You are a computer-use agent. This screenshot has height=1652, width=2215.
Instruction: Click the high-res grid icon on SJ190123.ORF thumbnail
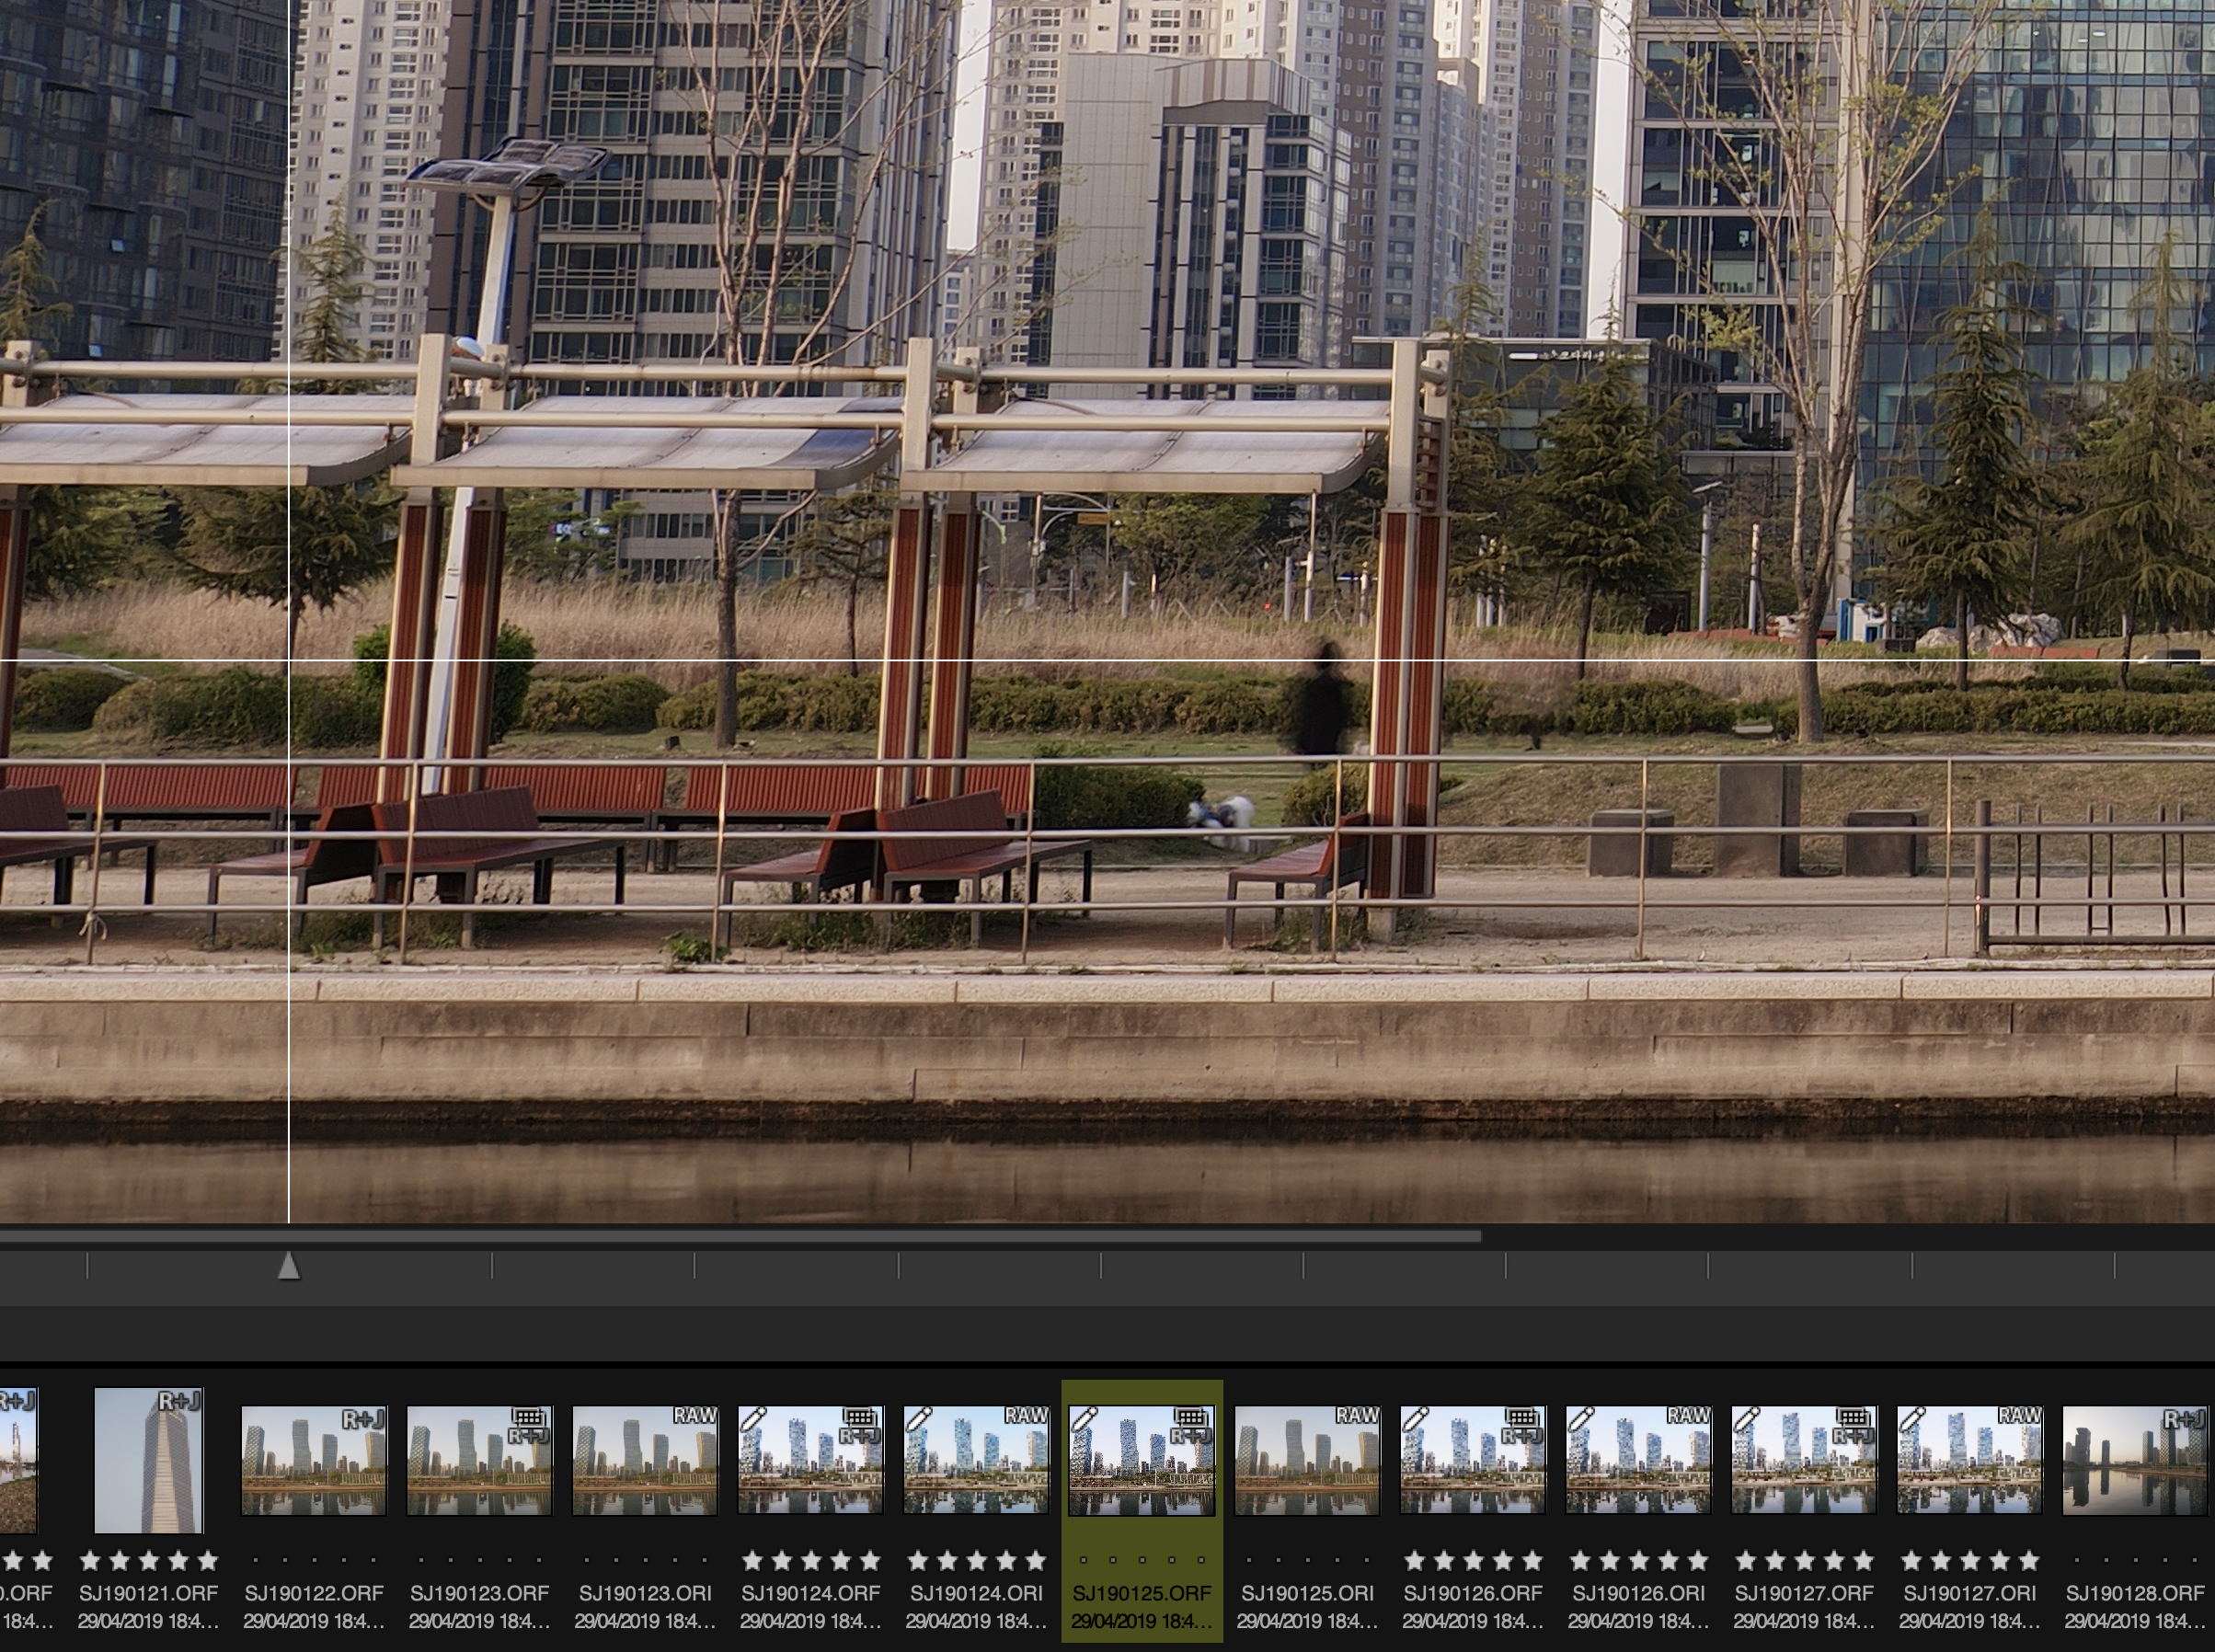528,1417
